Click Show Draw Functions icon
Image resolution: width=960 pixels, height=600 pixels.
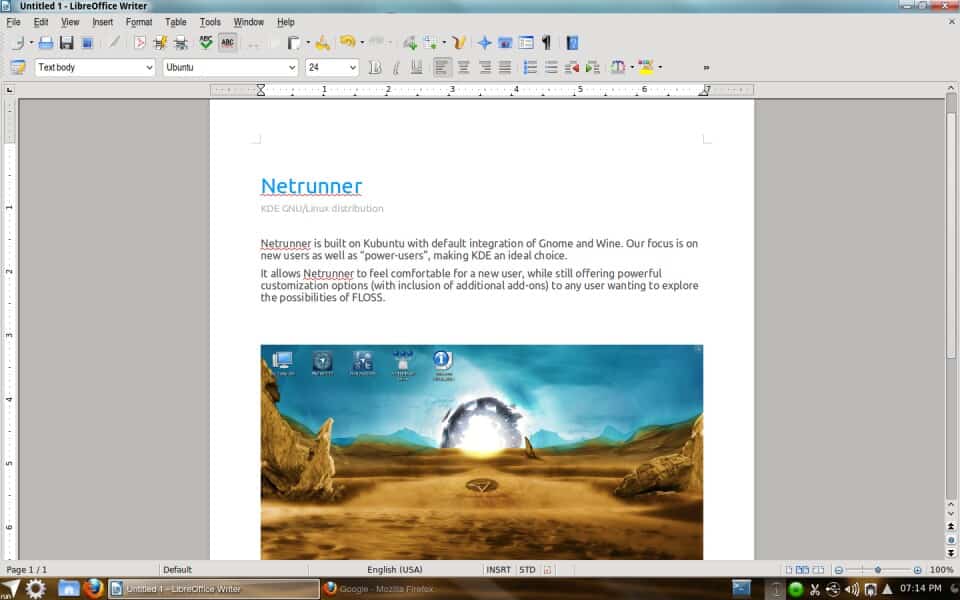point(459,43)
